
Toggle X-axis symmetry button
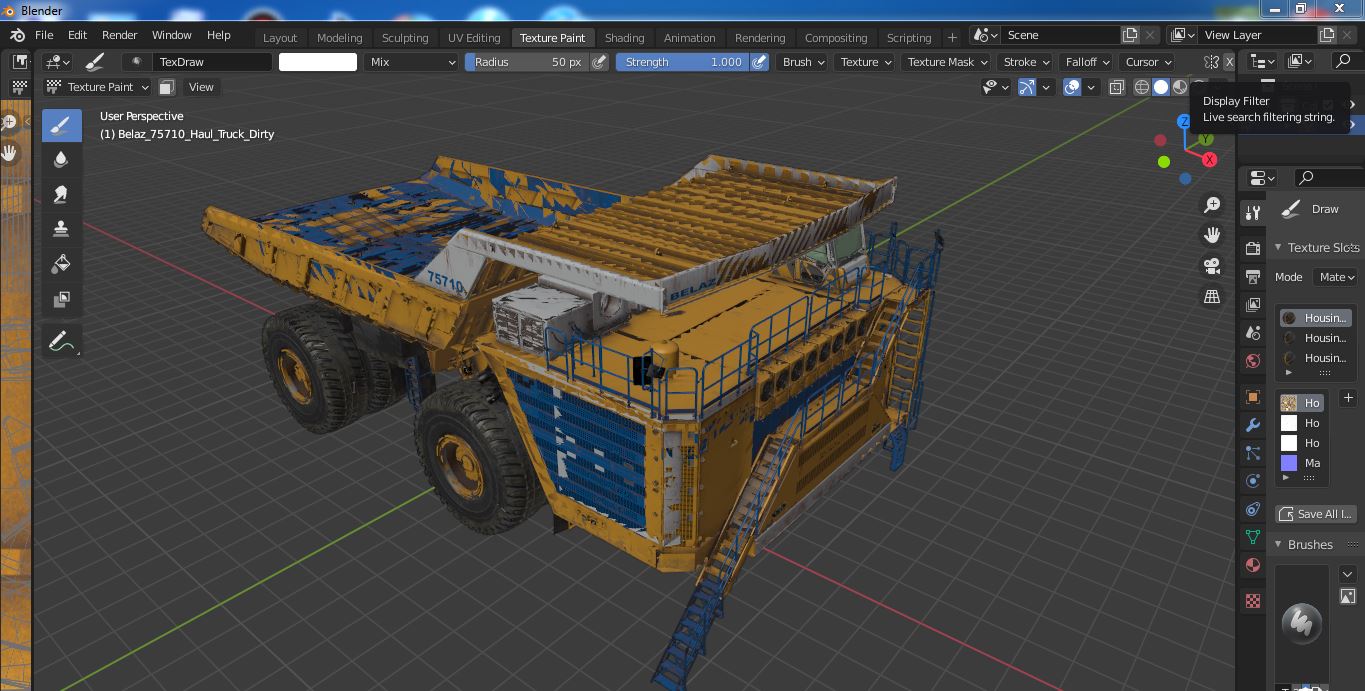(x=1229, y=62)
